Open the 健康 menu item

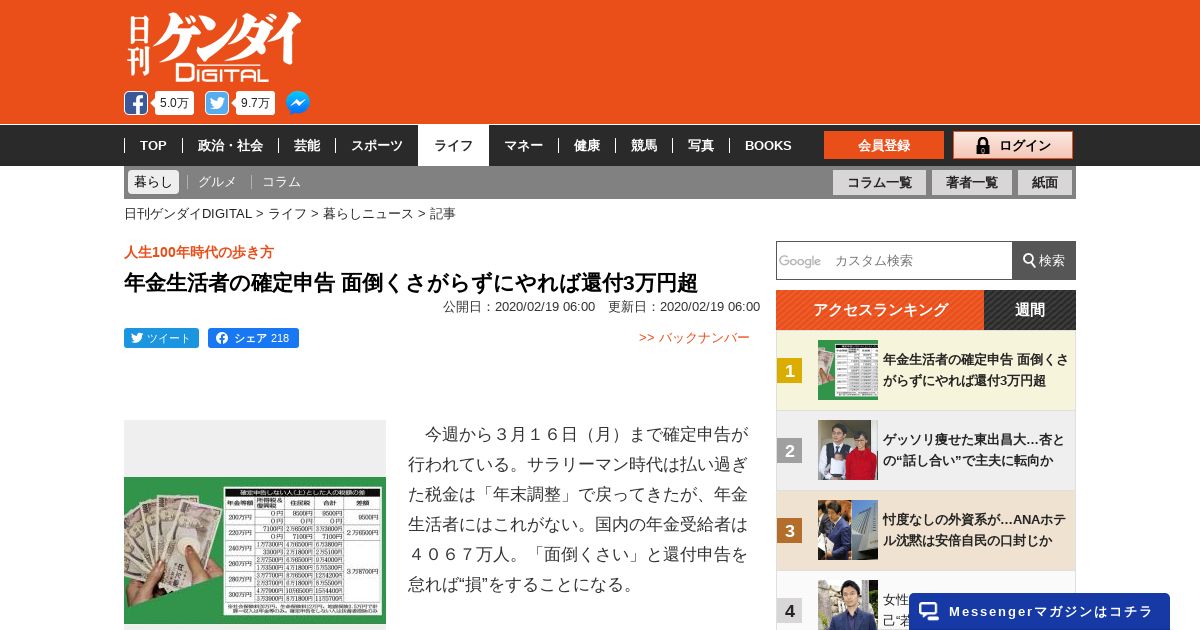point(587,146)
